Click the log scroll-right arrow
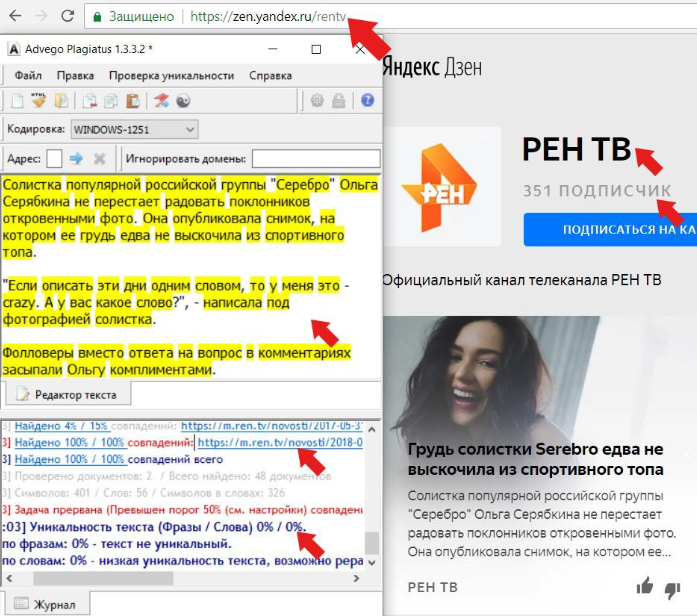This screenshot has height=616, width=697. pos(356,578)
